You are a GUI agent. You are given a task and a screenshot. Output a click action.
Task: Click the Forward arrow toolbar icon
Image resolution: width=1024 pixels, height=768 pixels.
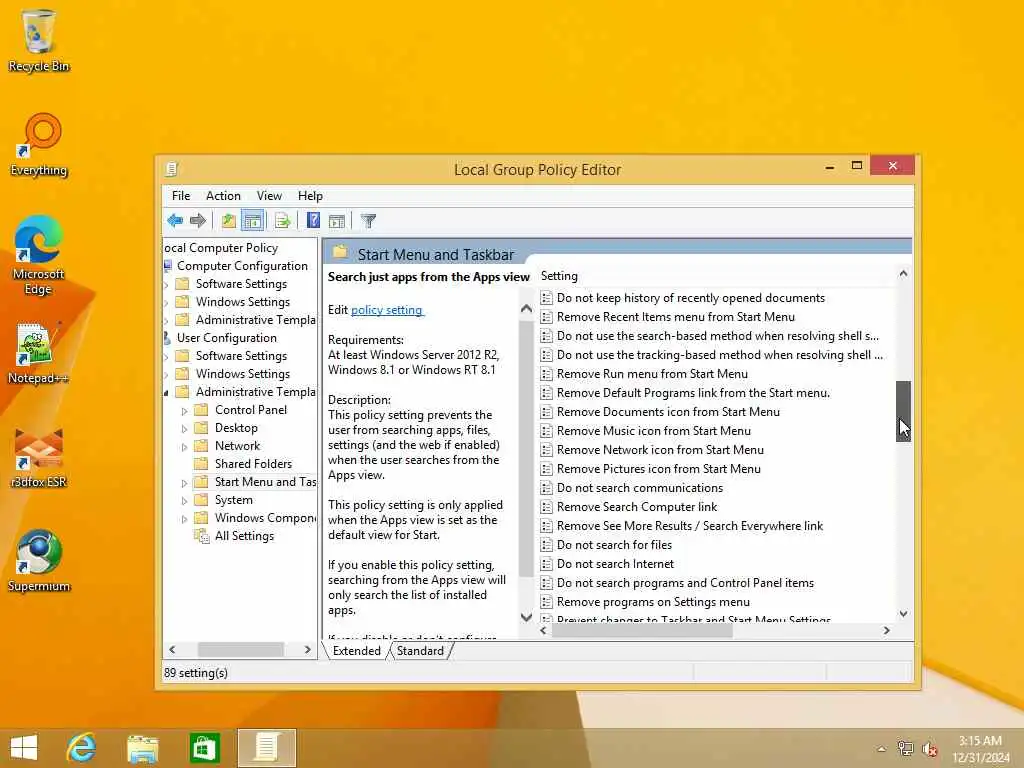click(197, 221)
